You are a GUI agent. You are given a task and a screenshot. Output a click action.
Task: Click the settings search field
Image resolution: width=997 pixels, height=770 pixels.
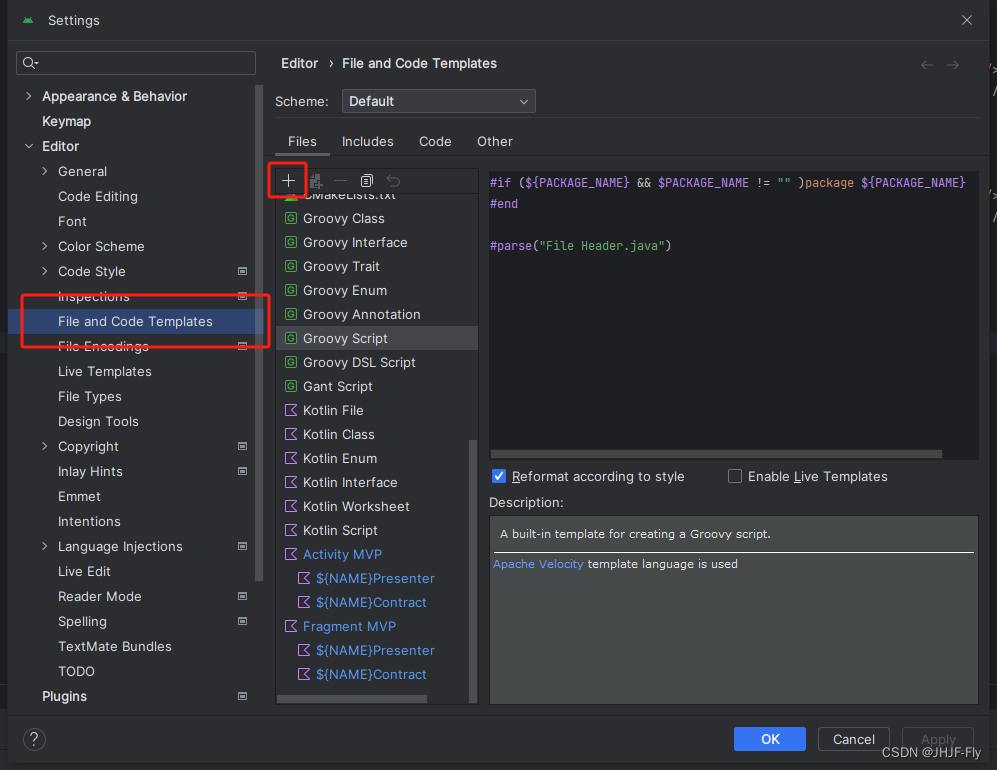click(x=136, y=63)
